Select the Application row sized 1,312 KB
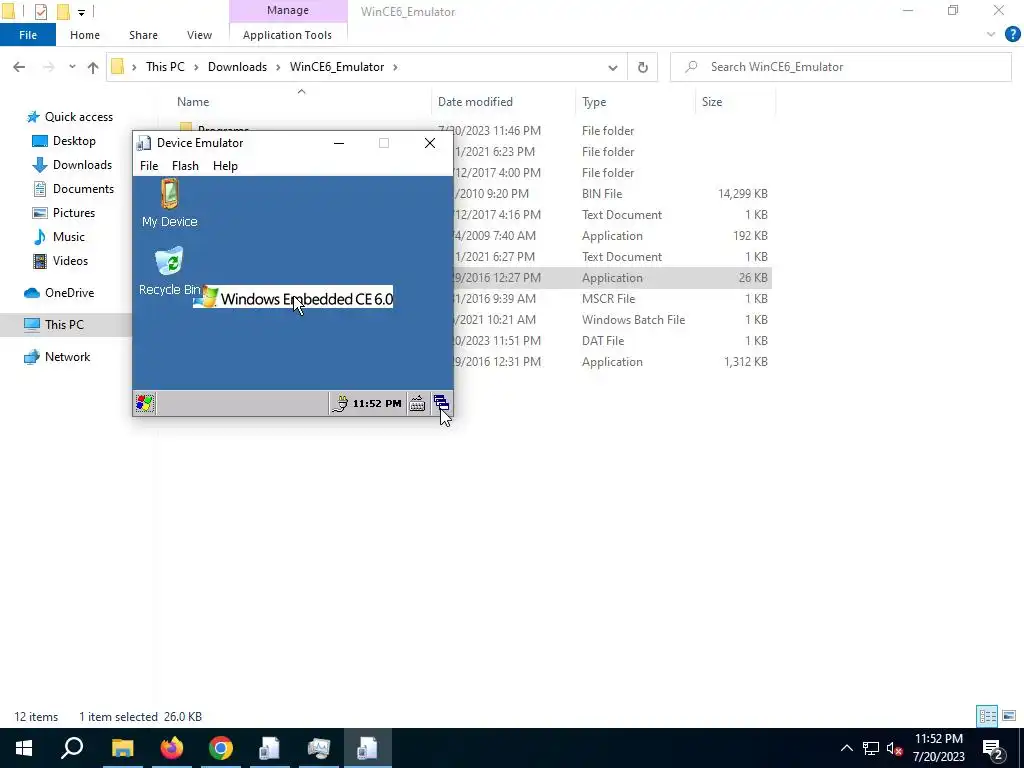Viewport: 1024px width, 768px height. (613, 362)
